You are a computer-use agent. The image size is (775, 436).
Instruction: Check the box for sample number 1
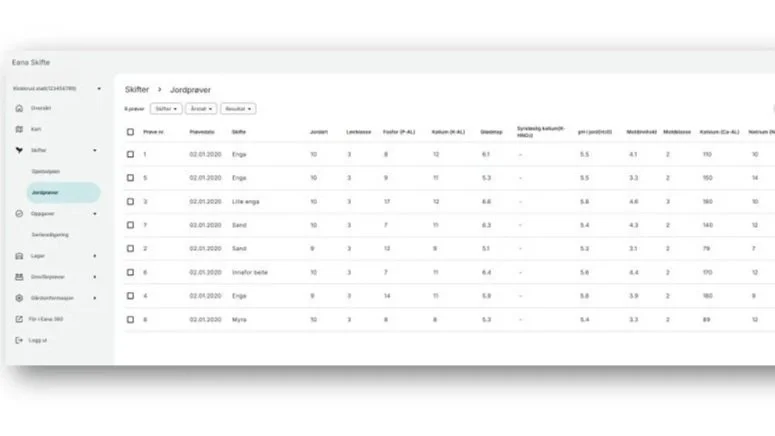click(130, 154)
